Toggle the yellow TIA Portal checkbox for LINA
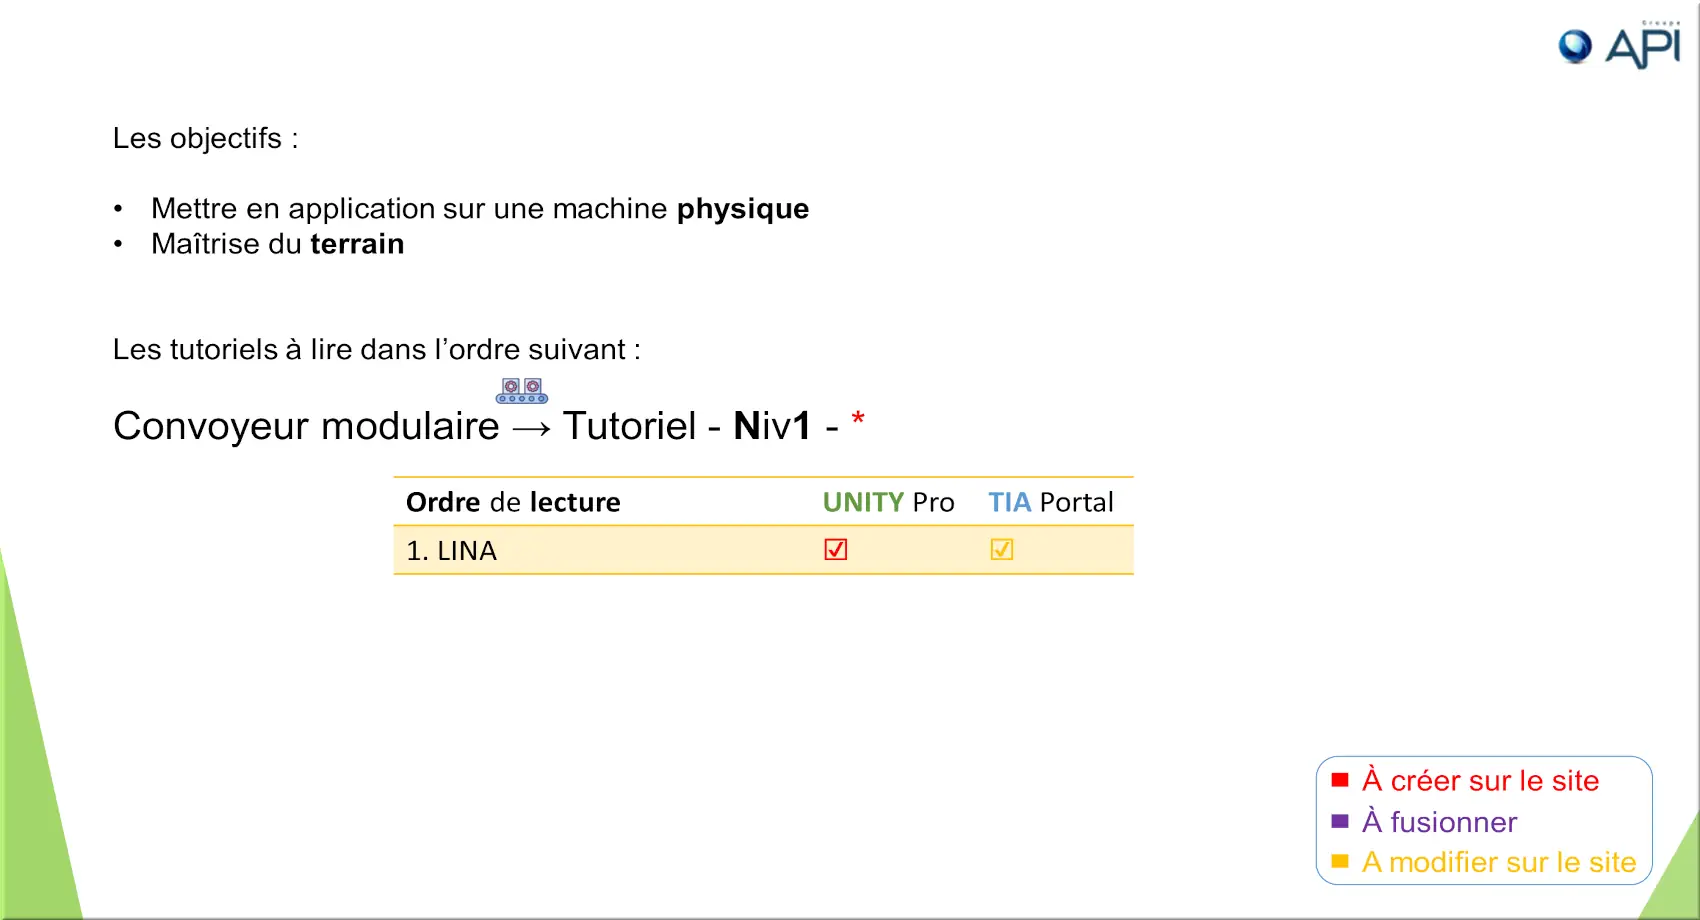 tap(1002, 550)
